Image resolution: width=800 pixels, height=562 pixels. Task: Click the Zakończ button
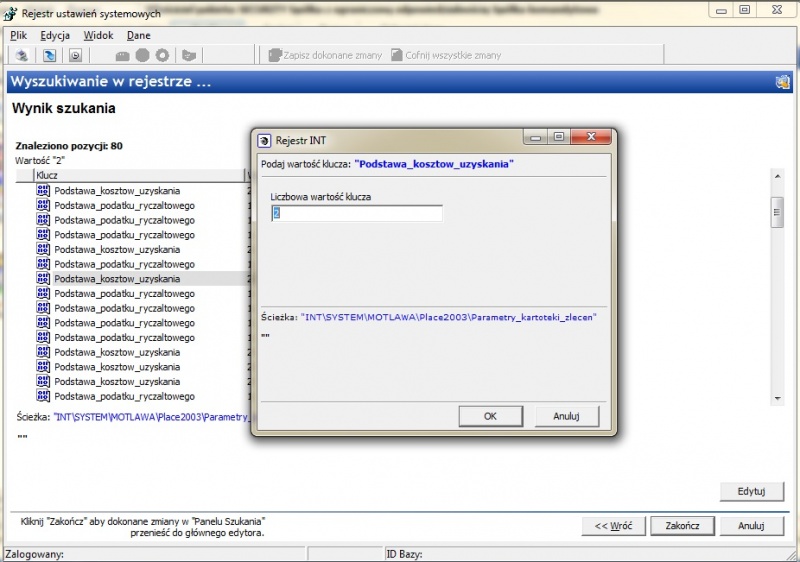click(x=682, y=525)
